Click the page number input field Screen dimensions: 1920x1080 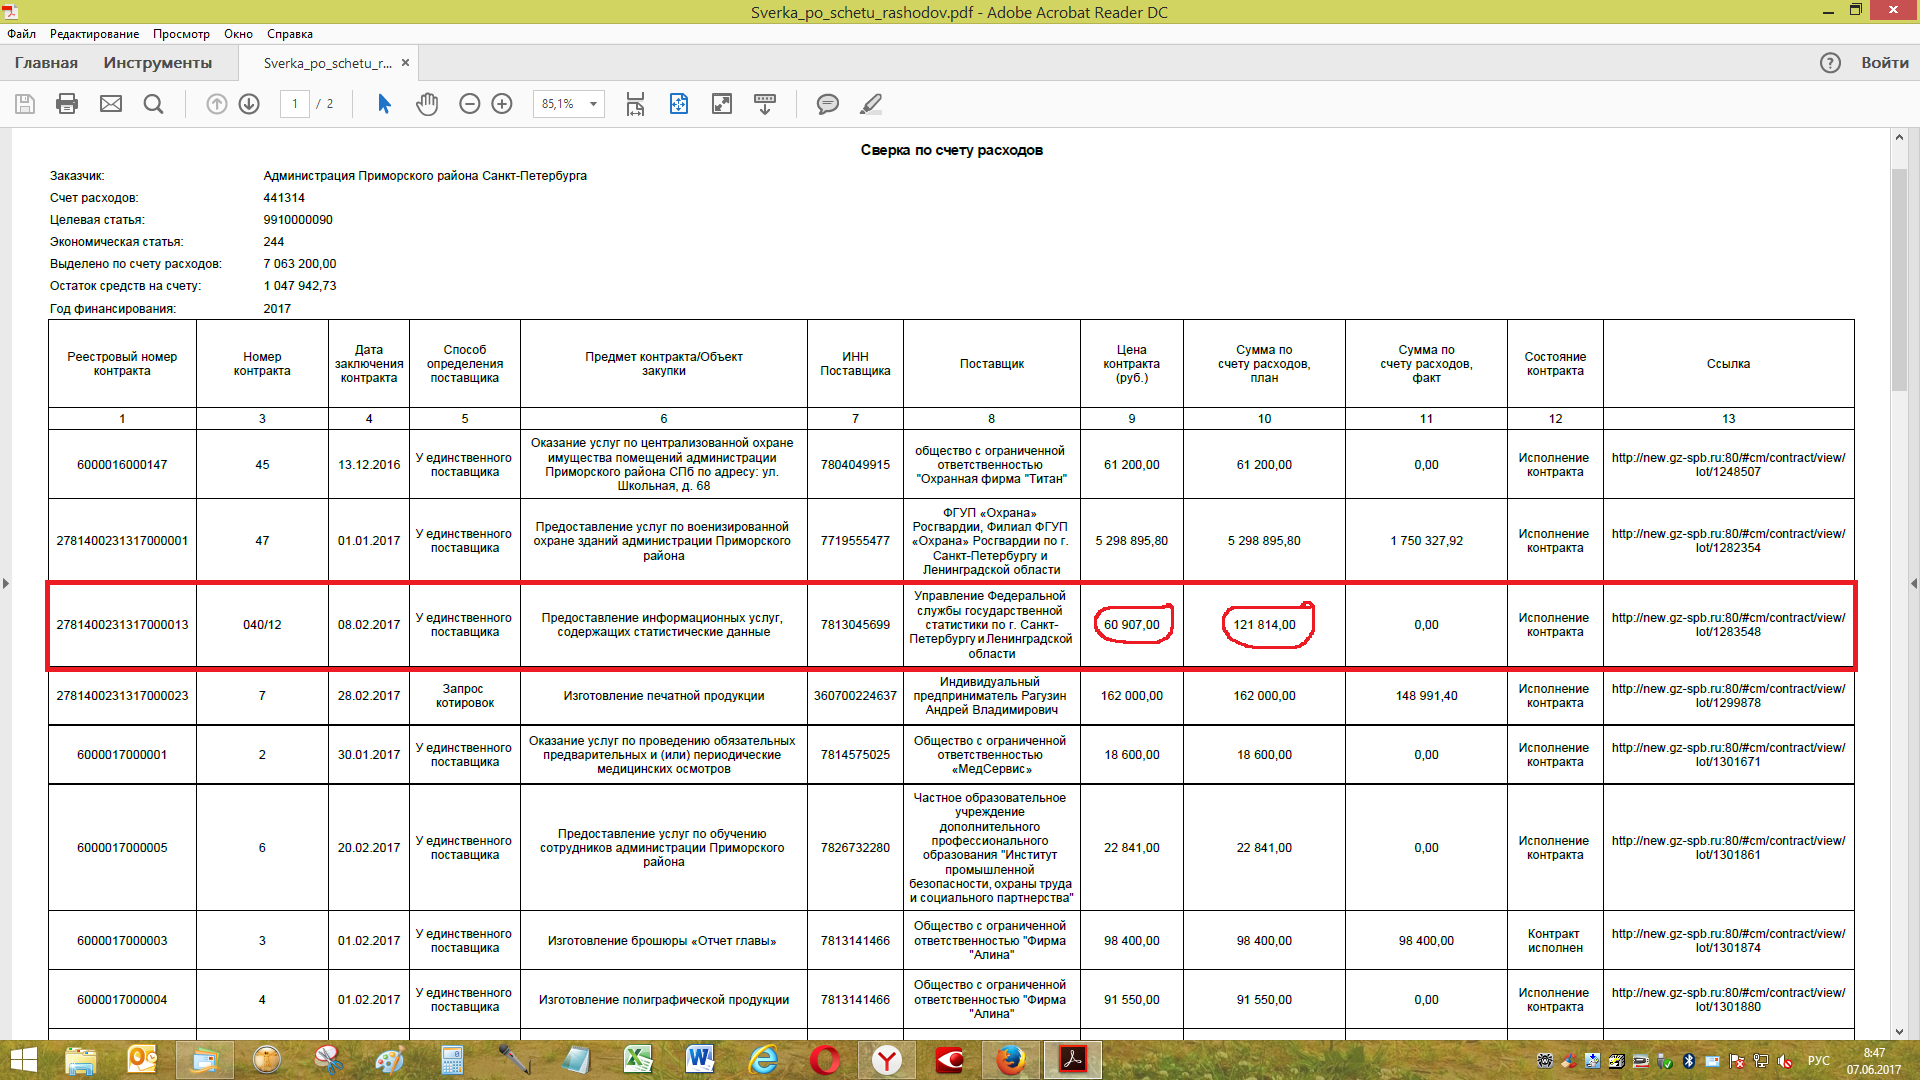pos(294,104)
